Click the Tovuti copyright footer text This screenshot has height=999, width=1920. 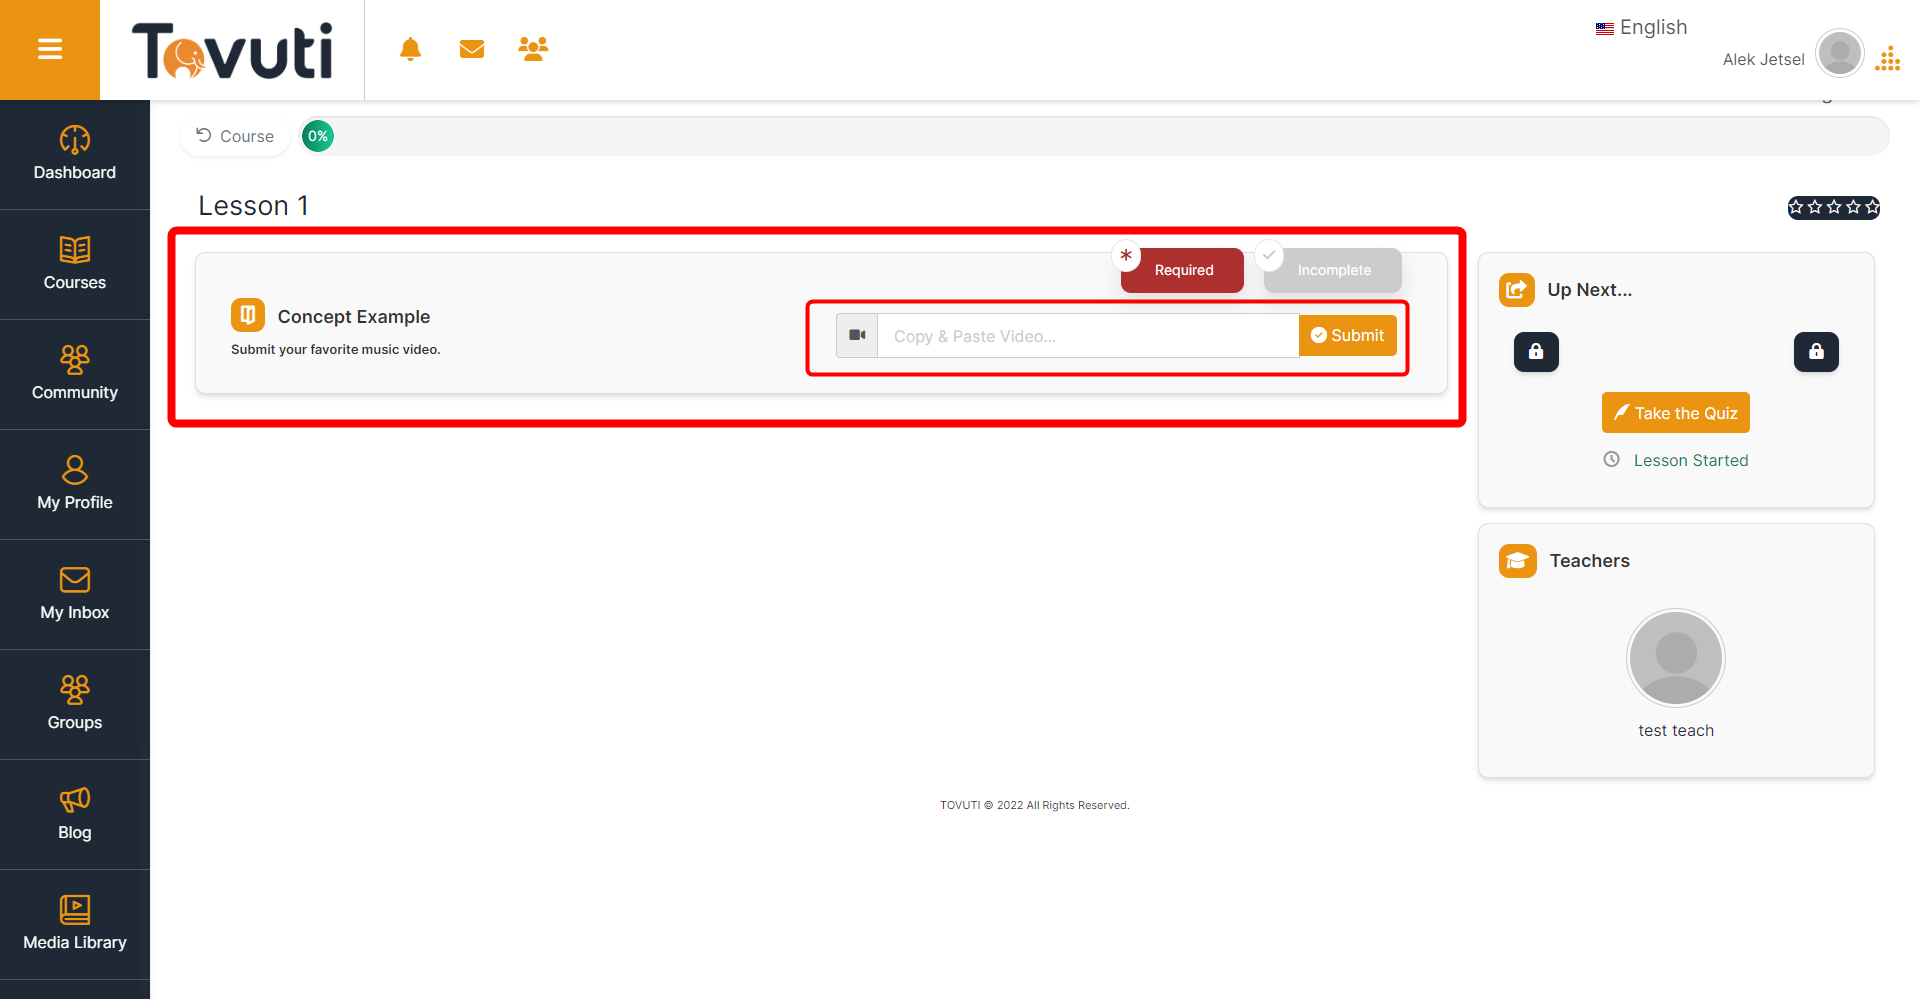[x=1035, y=805]
